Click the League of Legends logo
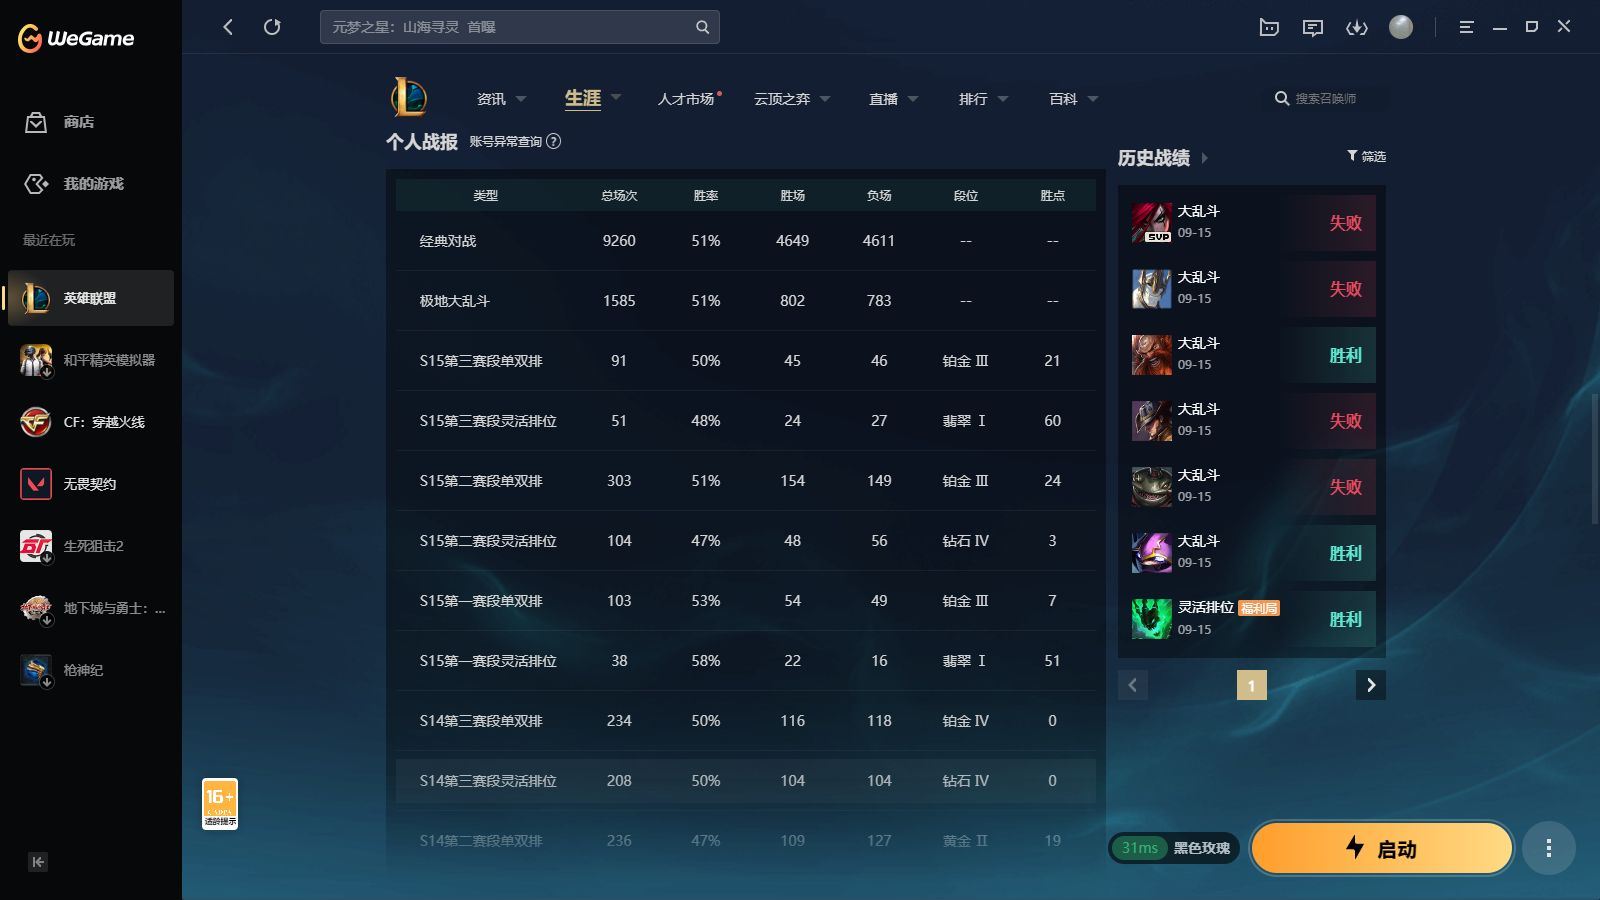Screen dimensions: 1600x900 tap(409, 98)
